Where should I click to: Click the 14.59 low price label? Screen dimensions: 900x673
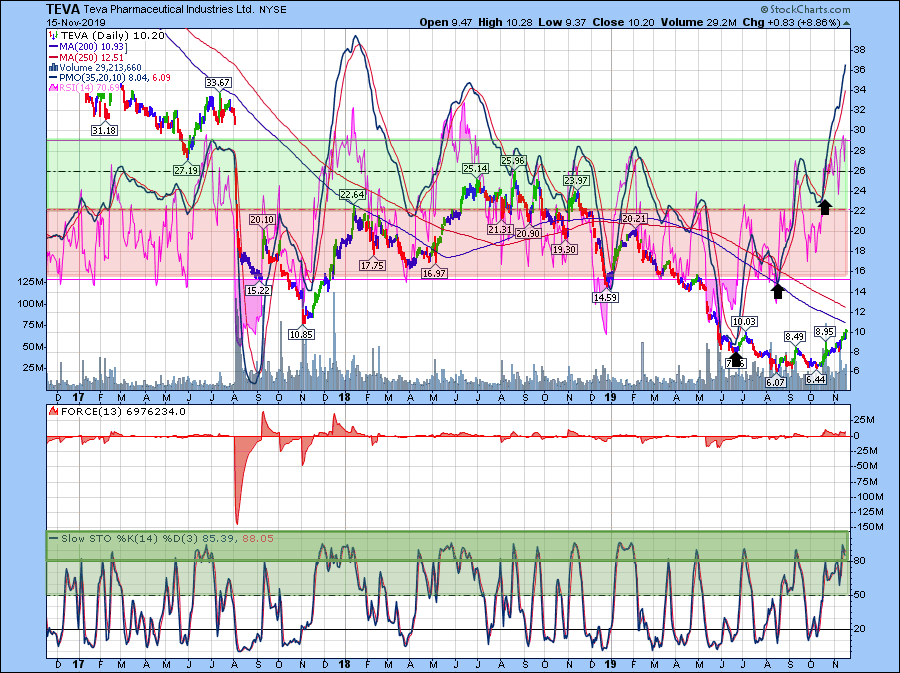pos(605,298)
